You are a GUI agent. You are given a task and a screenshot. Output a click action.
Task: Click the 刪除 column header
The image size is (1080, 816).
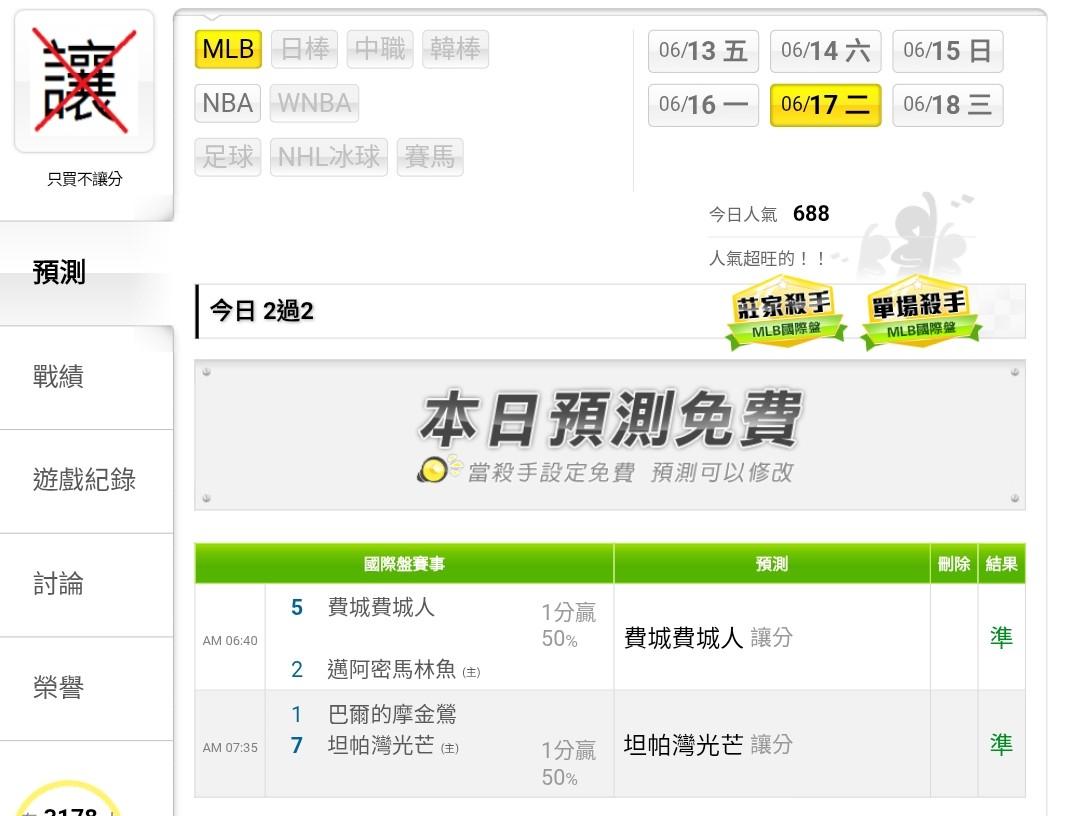tap(954, 564)
